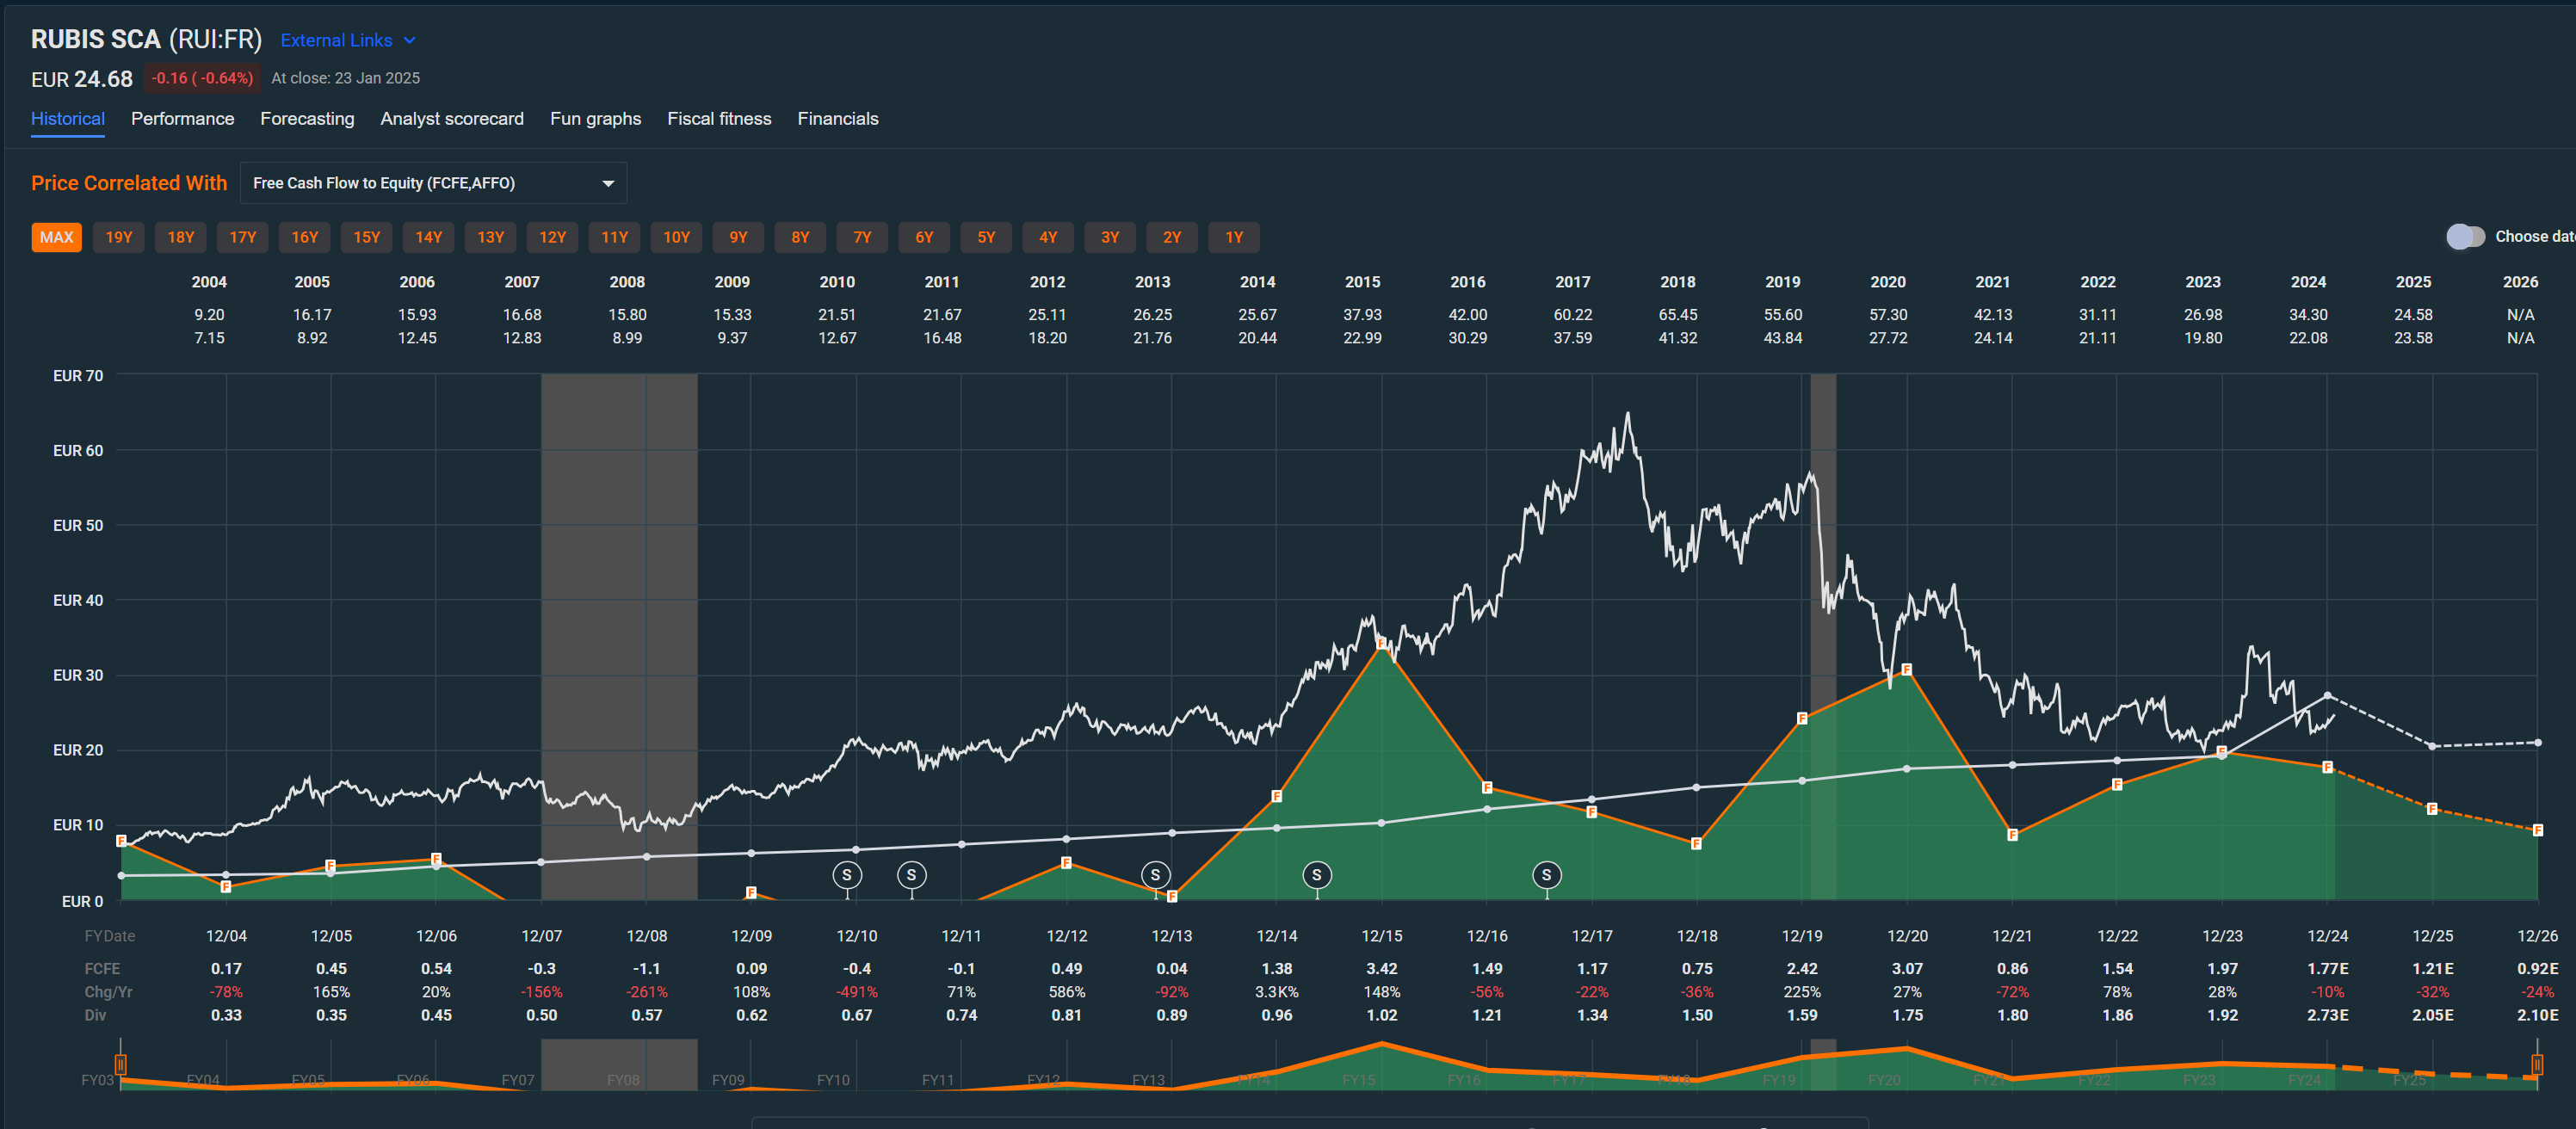Click the F data marker at 12/14
This screenshot has width=2576, height=1129.
(x=1277, y=796)
